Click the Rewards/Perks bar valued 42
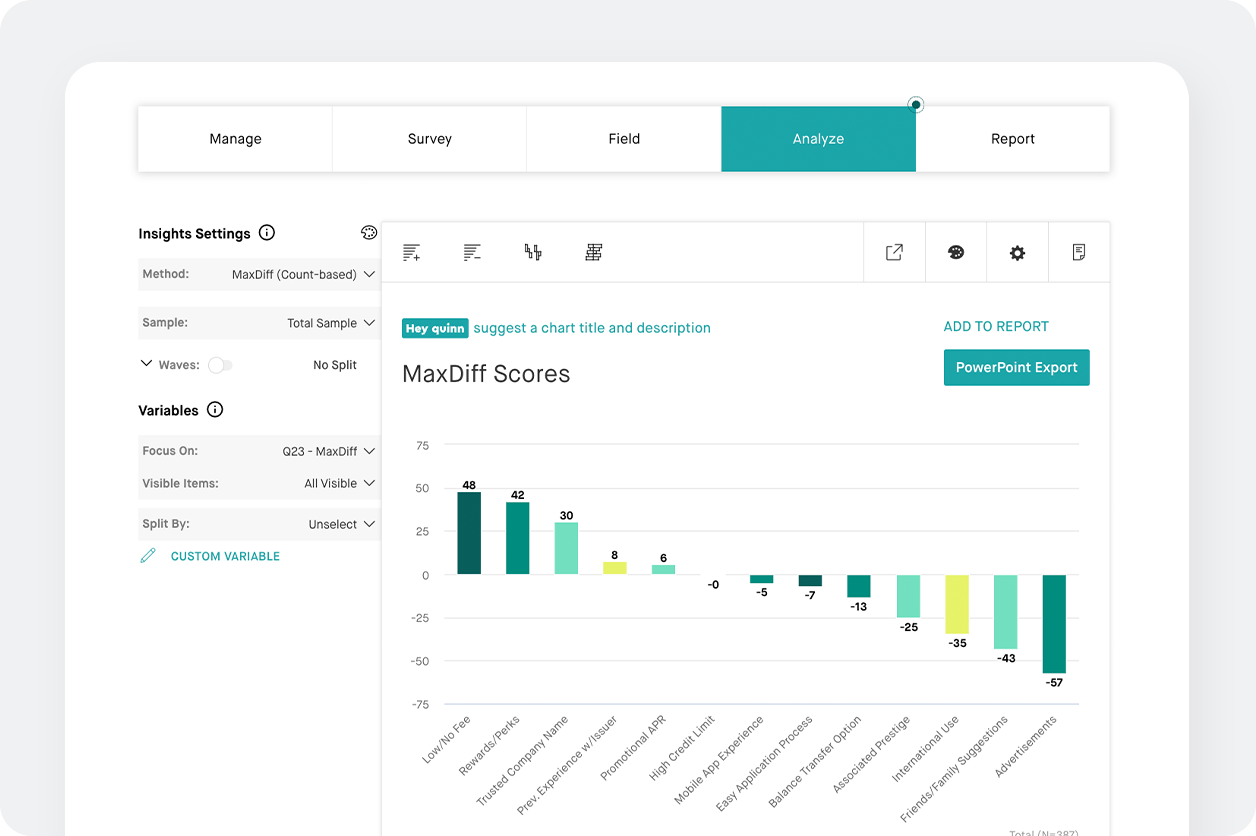Image resolution: width=1256 pixels, height=836 pixels. [518, 538]
